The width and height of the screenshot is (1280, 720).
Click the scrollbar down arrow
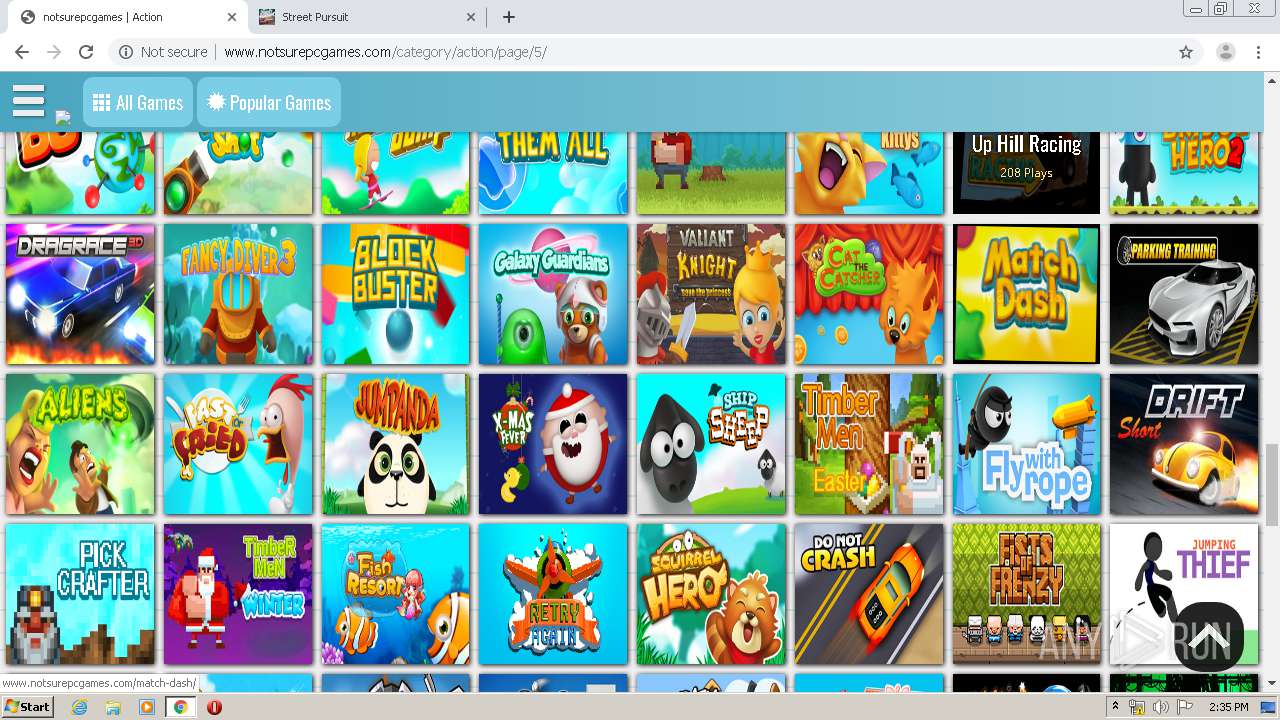[x=1271, y=684]
